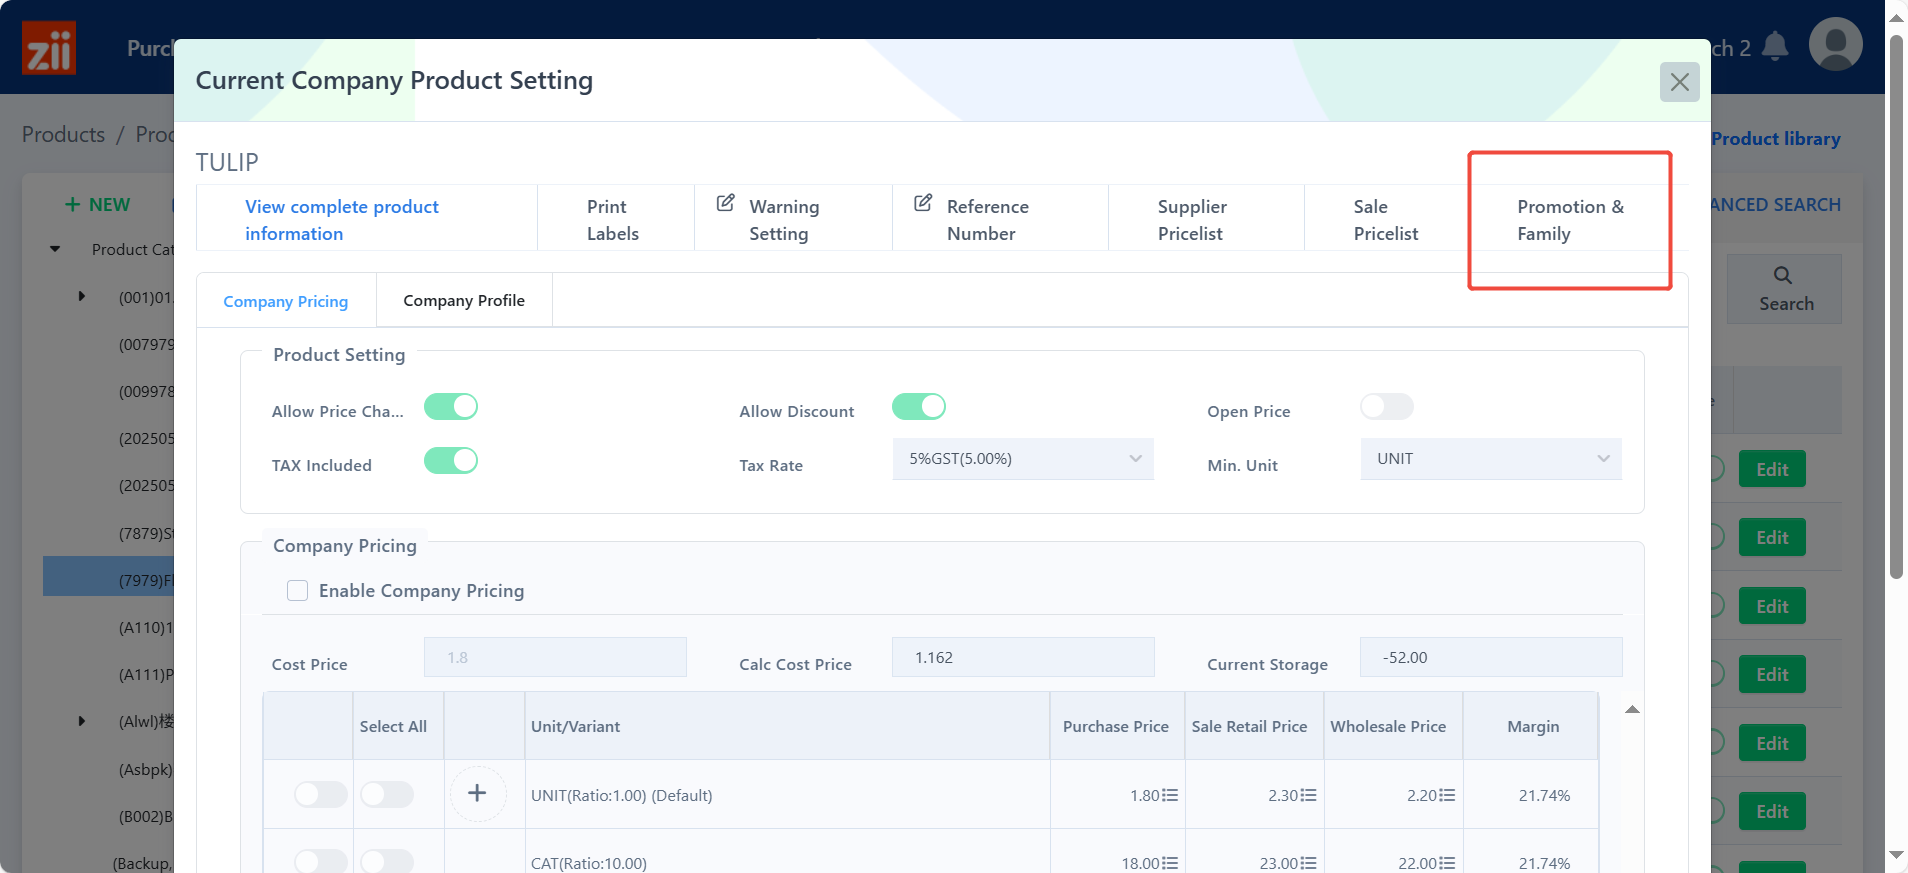Viewport: 1908px width, 873px height.
Task: Expand the (001)01 tree node
Action: (82, 297)
